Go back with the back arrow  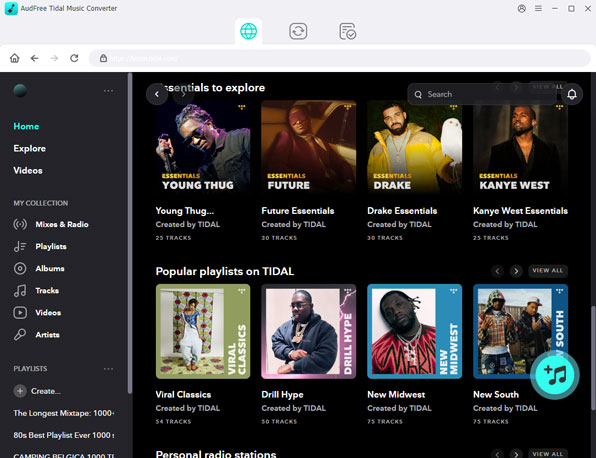[x=35, y=58]
